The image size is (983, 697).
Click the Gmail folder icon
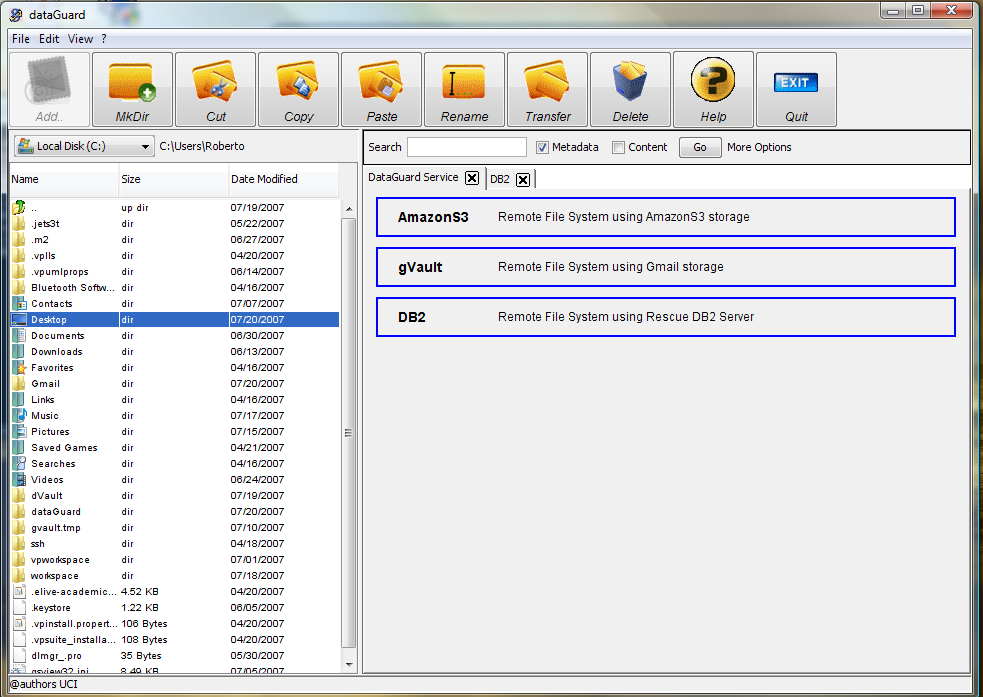pos(19,383)
